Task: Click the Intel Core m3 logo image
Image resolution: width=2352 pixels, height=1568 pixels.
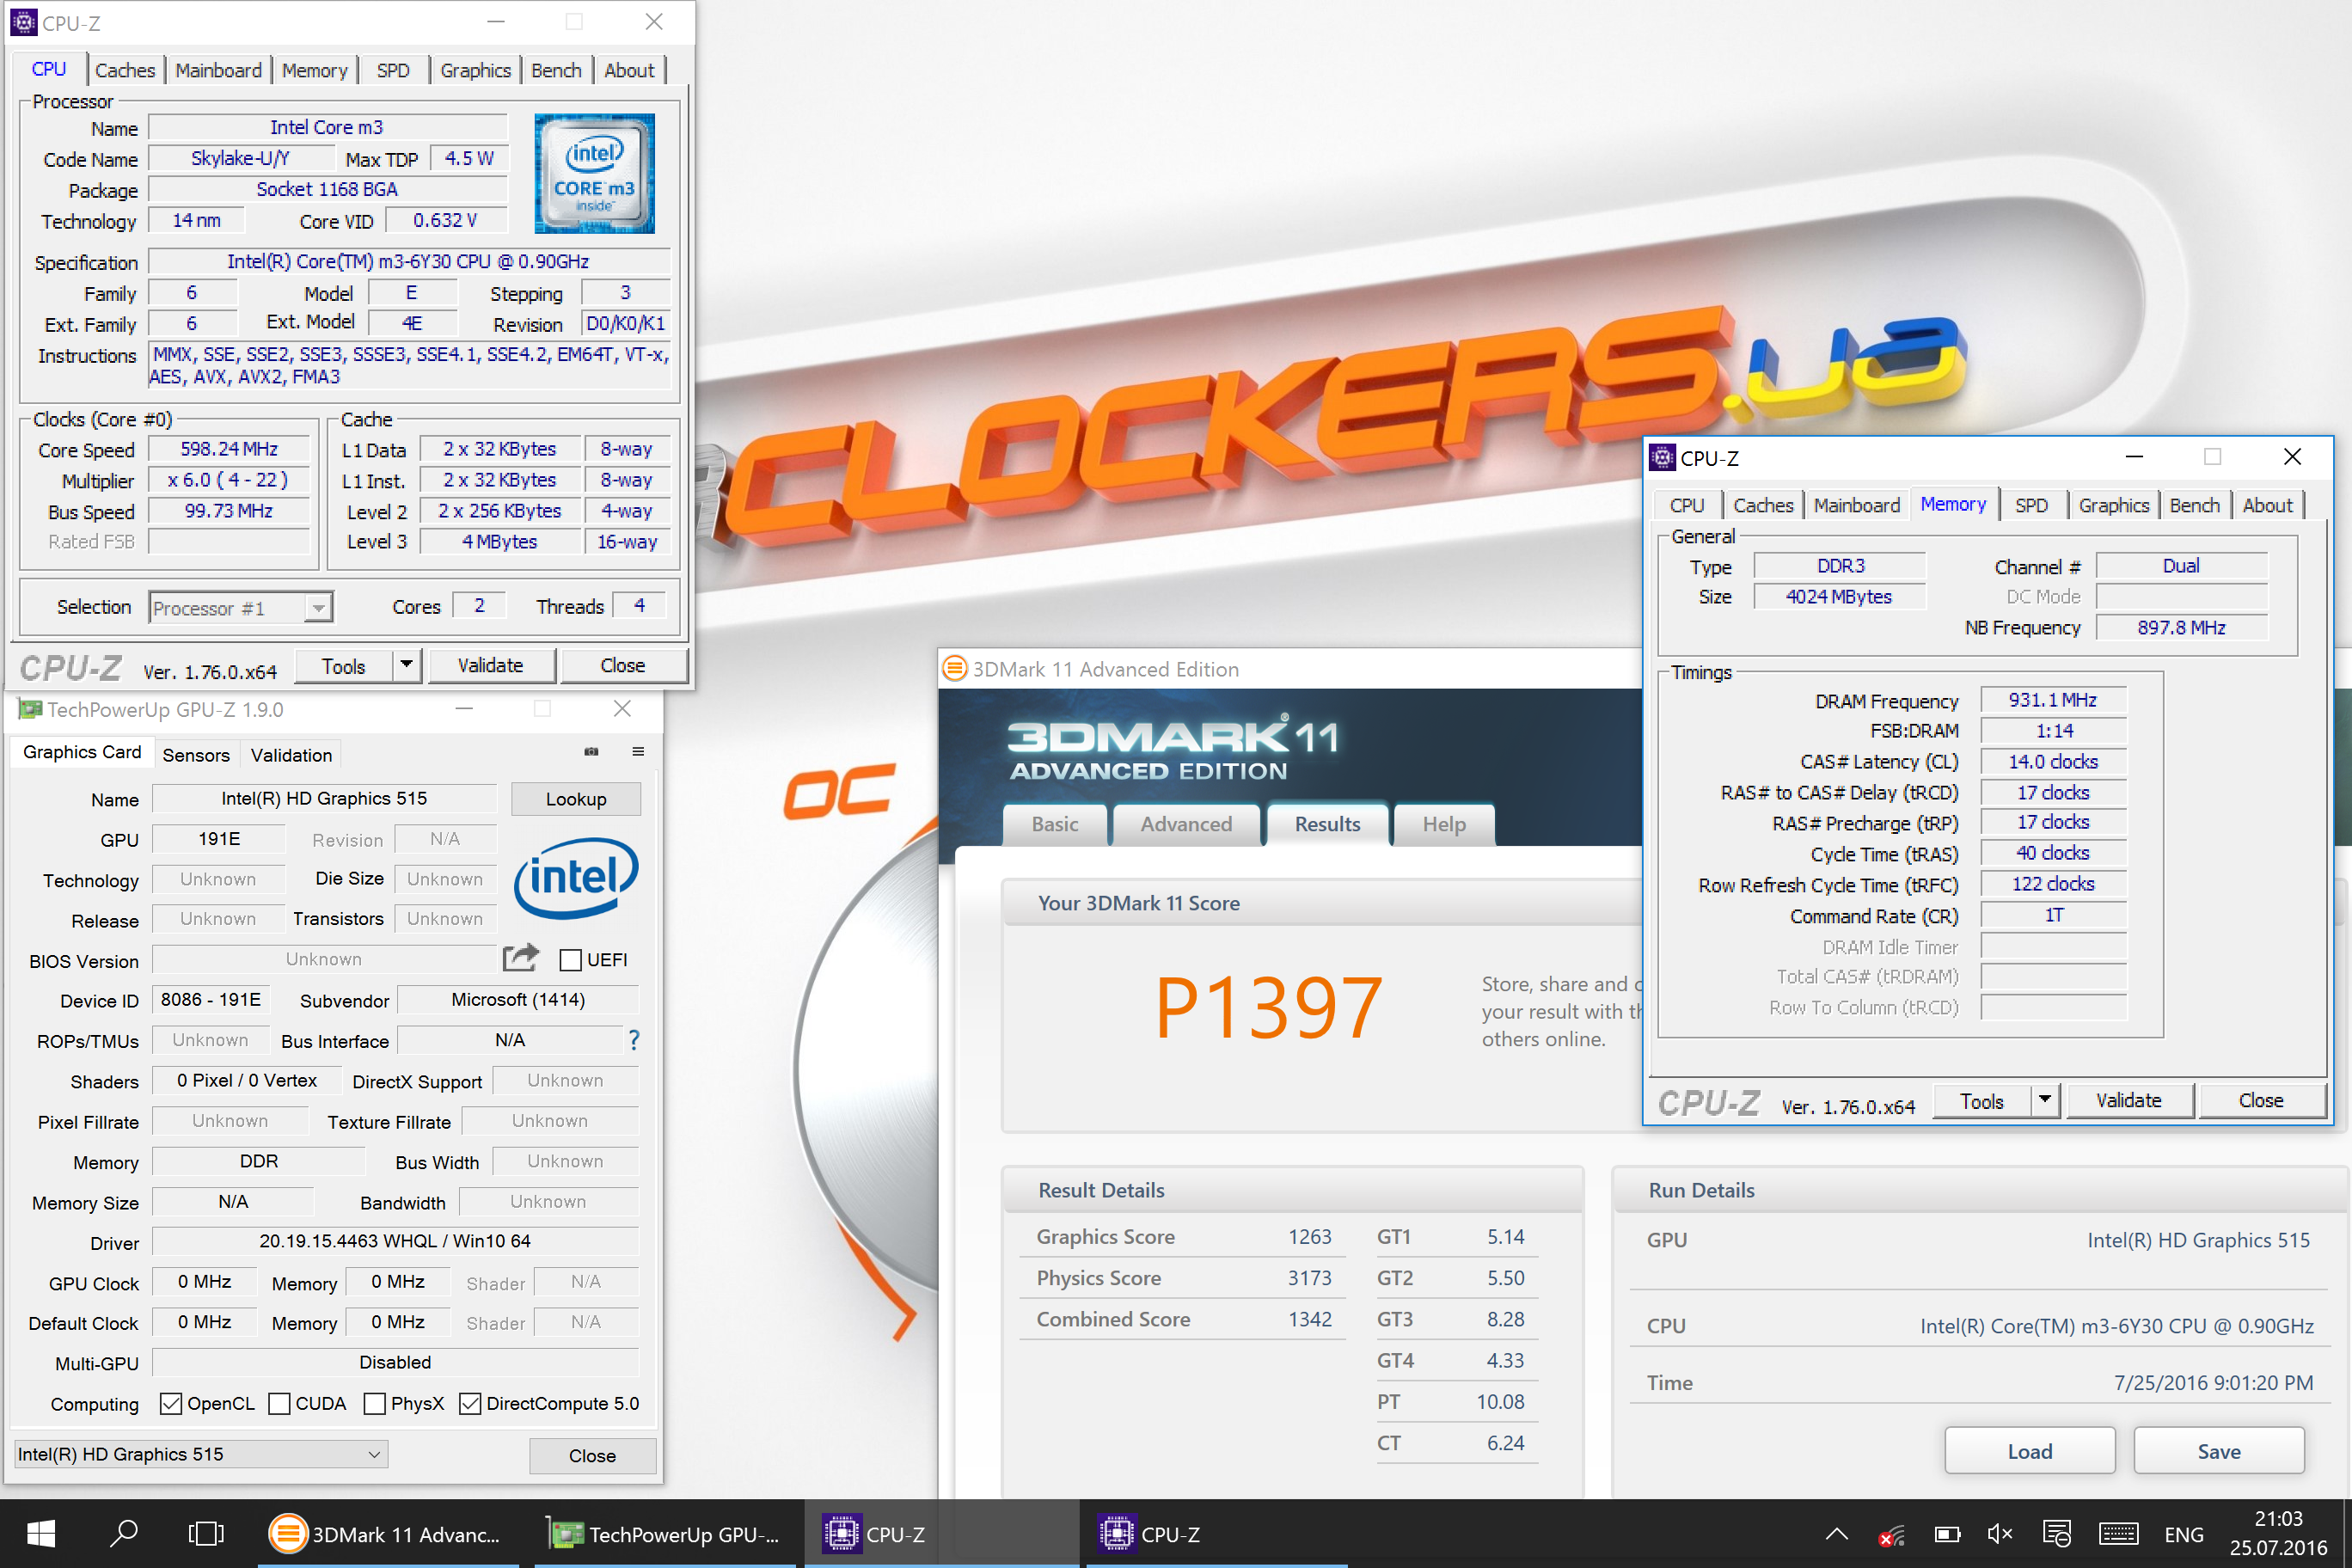Action: [x=595, y=174]
